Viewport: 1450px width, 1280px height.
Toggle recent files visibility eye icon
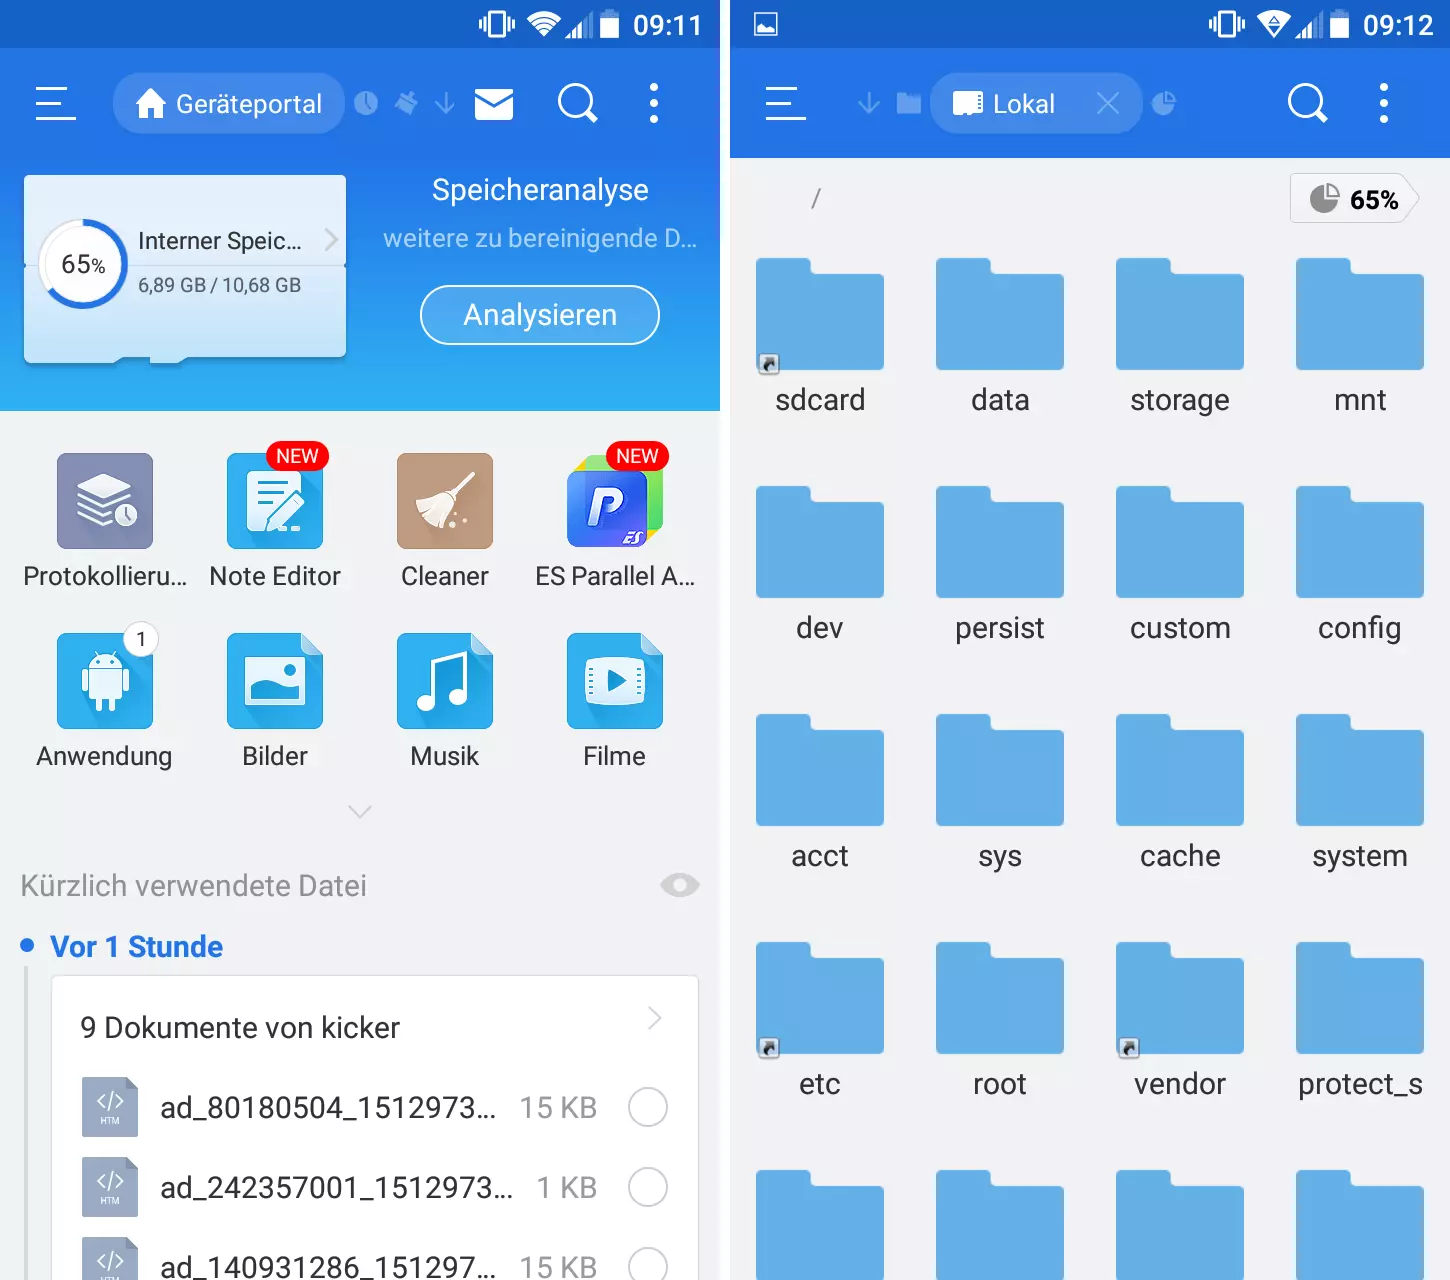[x=679, y=885]
